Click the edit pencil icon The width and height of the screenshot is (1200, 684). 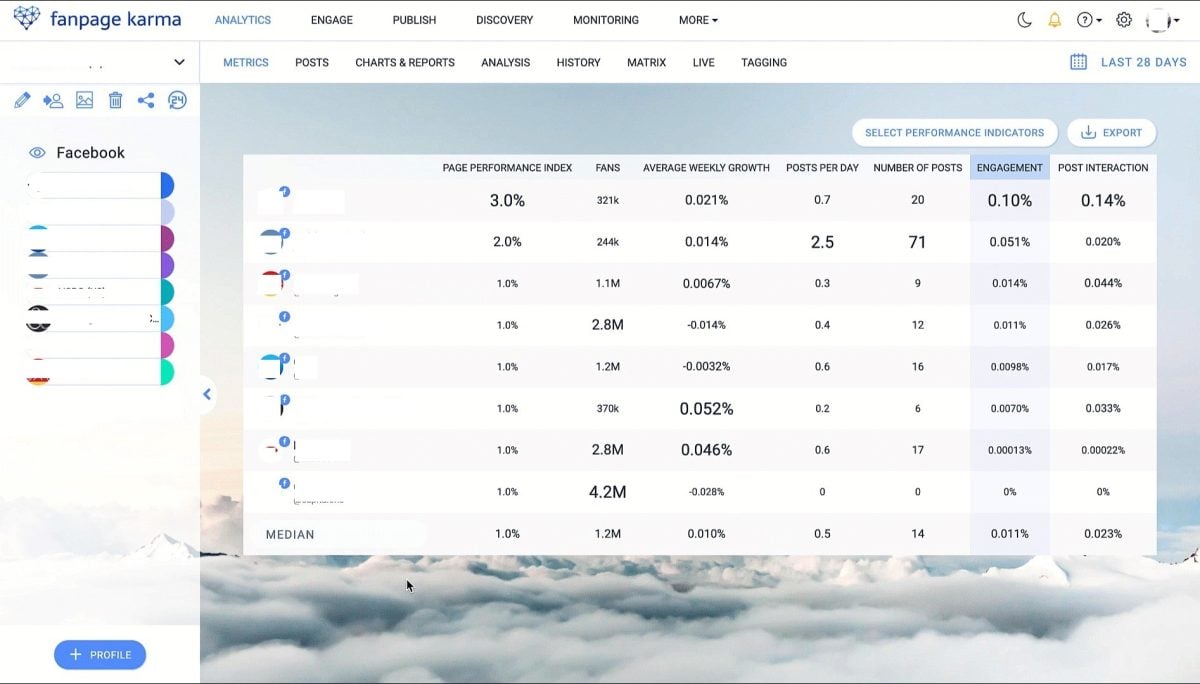[x=22, y=100]
